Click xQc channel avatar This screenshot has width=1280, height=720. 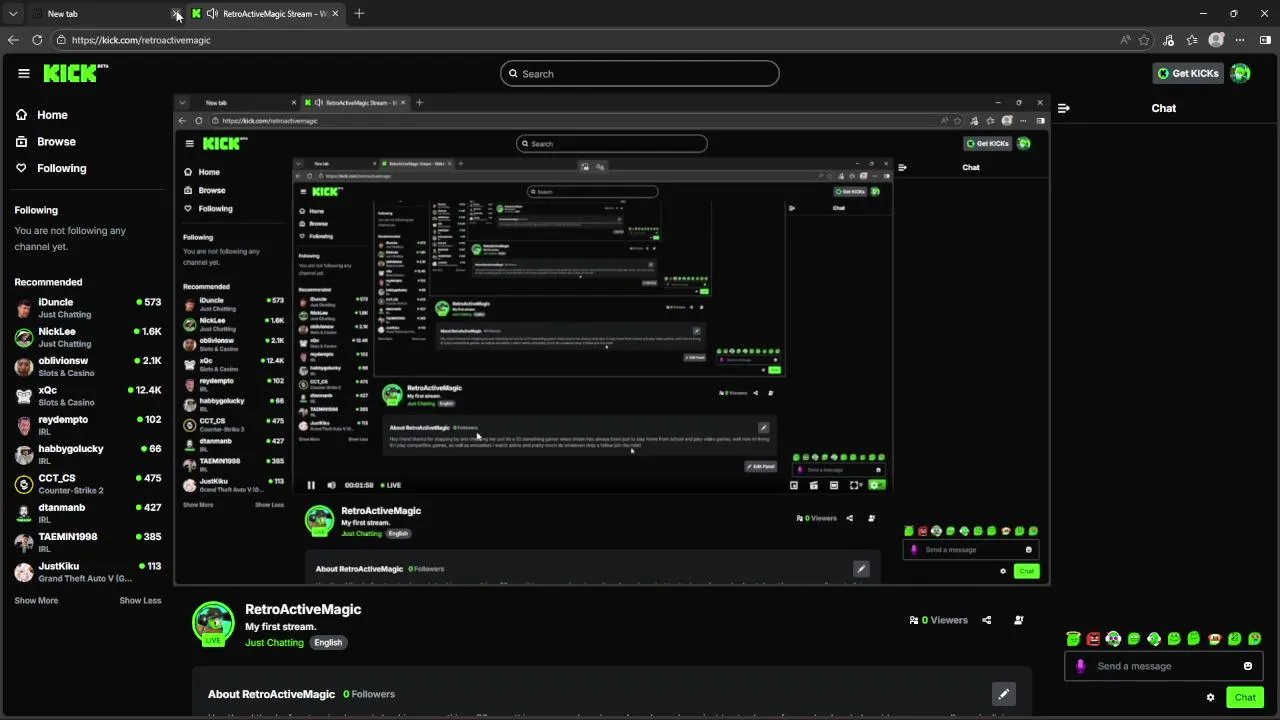point(24,396)
